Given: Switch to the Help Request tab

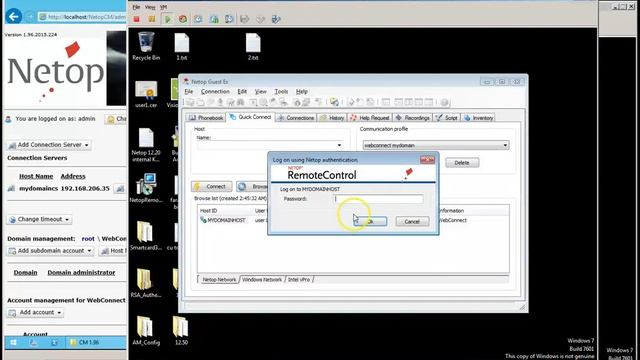Looking at the screenshot, I should pos(370,118).
